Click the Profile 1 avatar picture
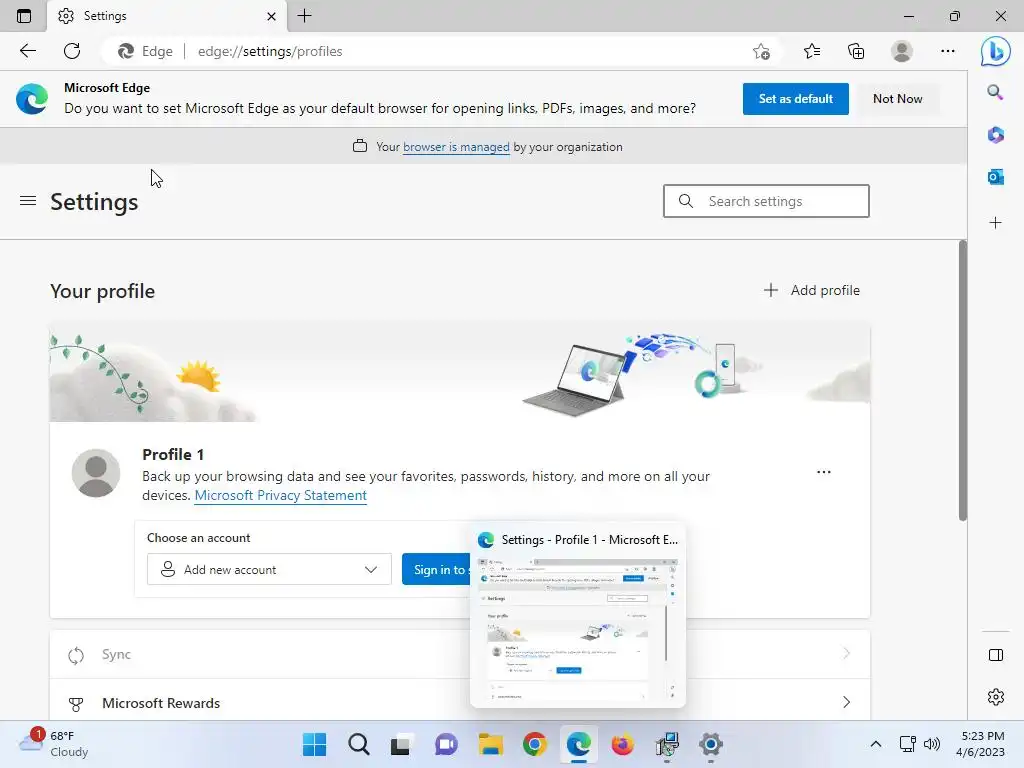This screenshot has height=768, width=1024. pos(96,473)
